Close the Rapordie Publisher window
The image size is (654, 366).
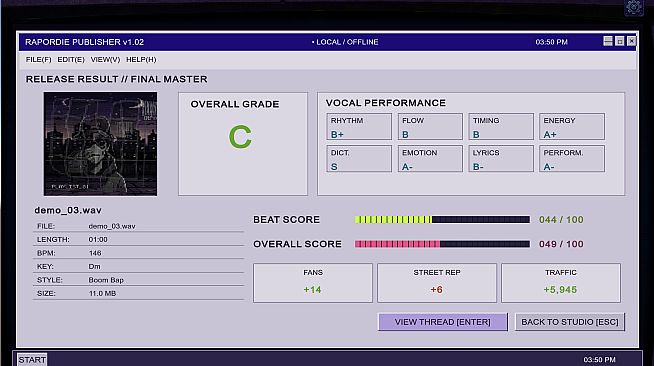(631, 41)
